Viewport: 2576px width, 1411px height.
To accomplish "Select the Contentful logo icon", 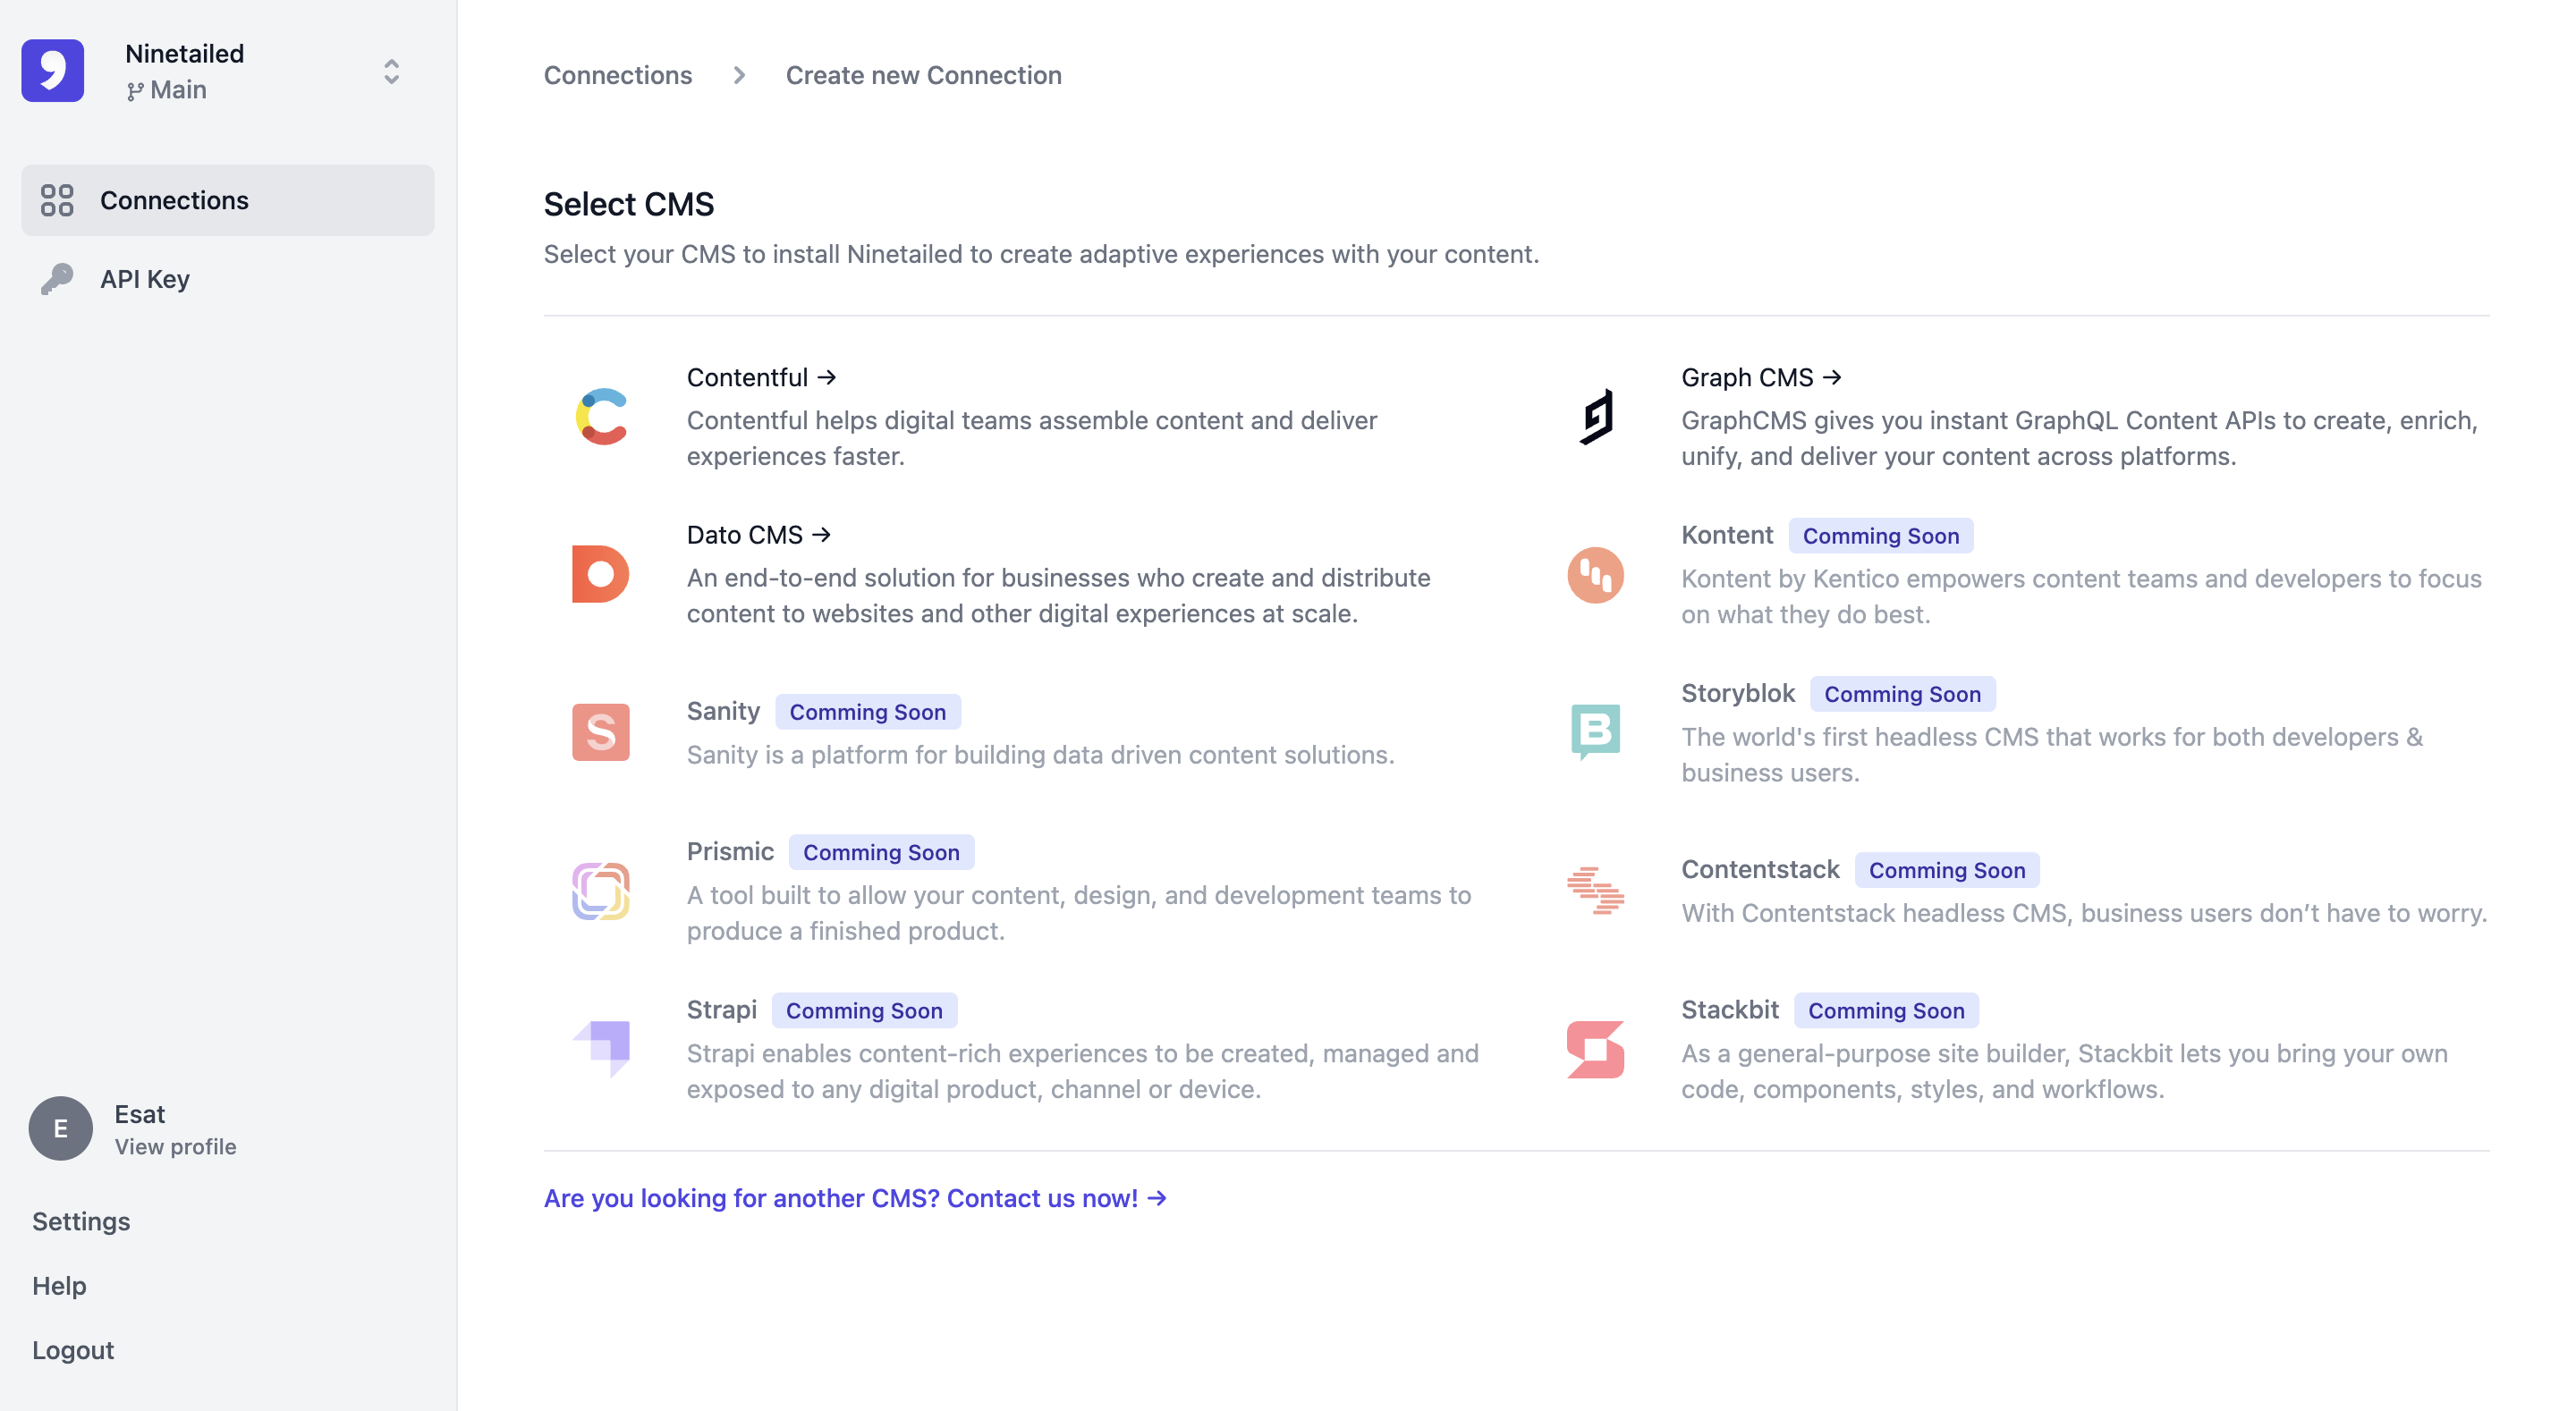I will click(601, 417).
